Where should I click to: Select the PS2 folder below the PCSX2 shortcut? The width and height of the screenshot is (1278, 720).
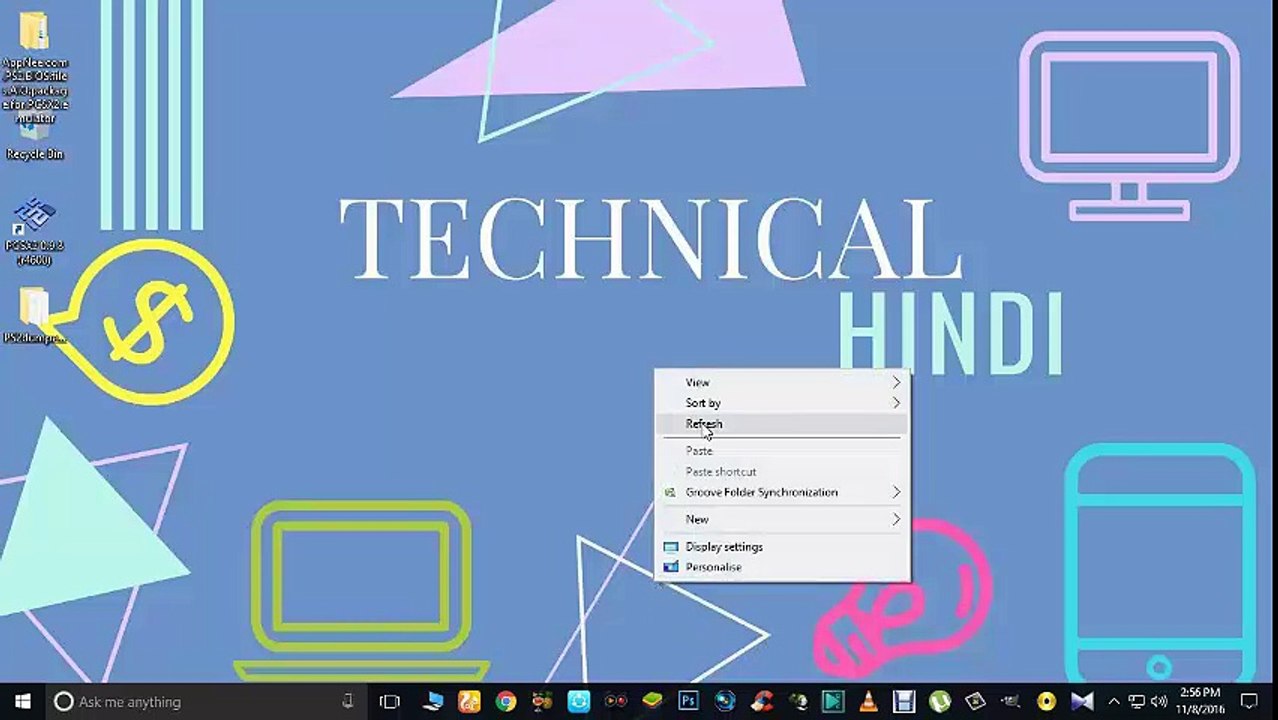(34, 316)
